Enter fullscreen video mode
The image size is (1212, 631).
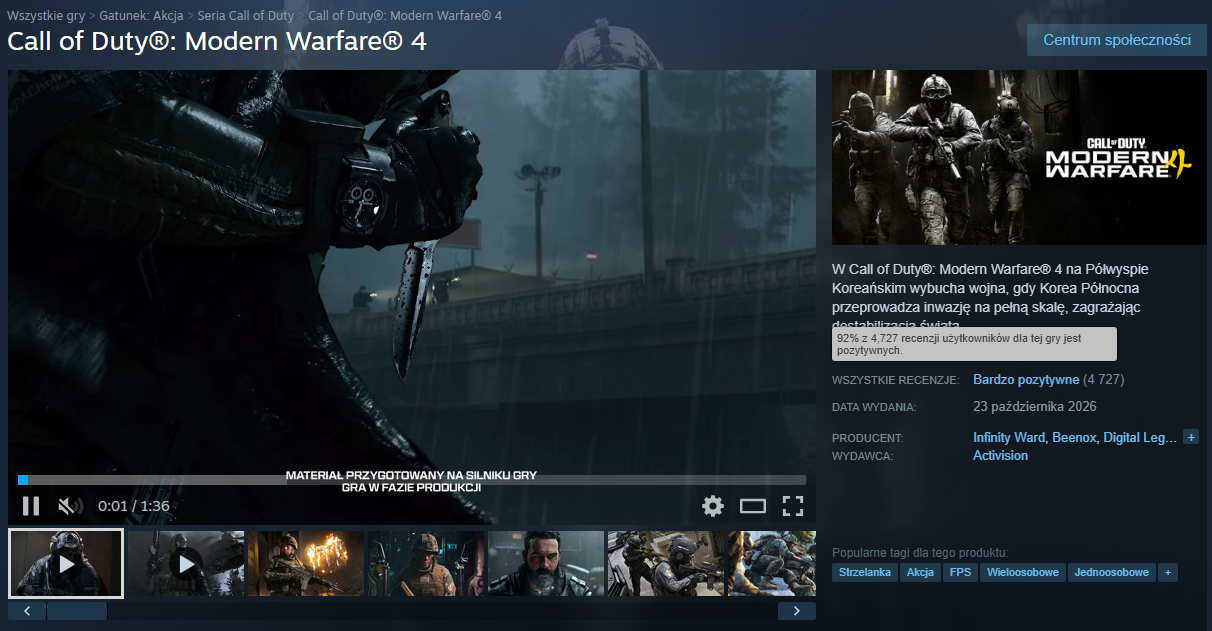click(x=793, y=506)
